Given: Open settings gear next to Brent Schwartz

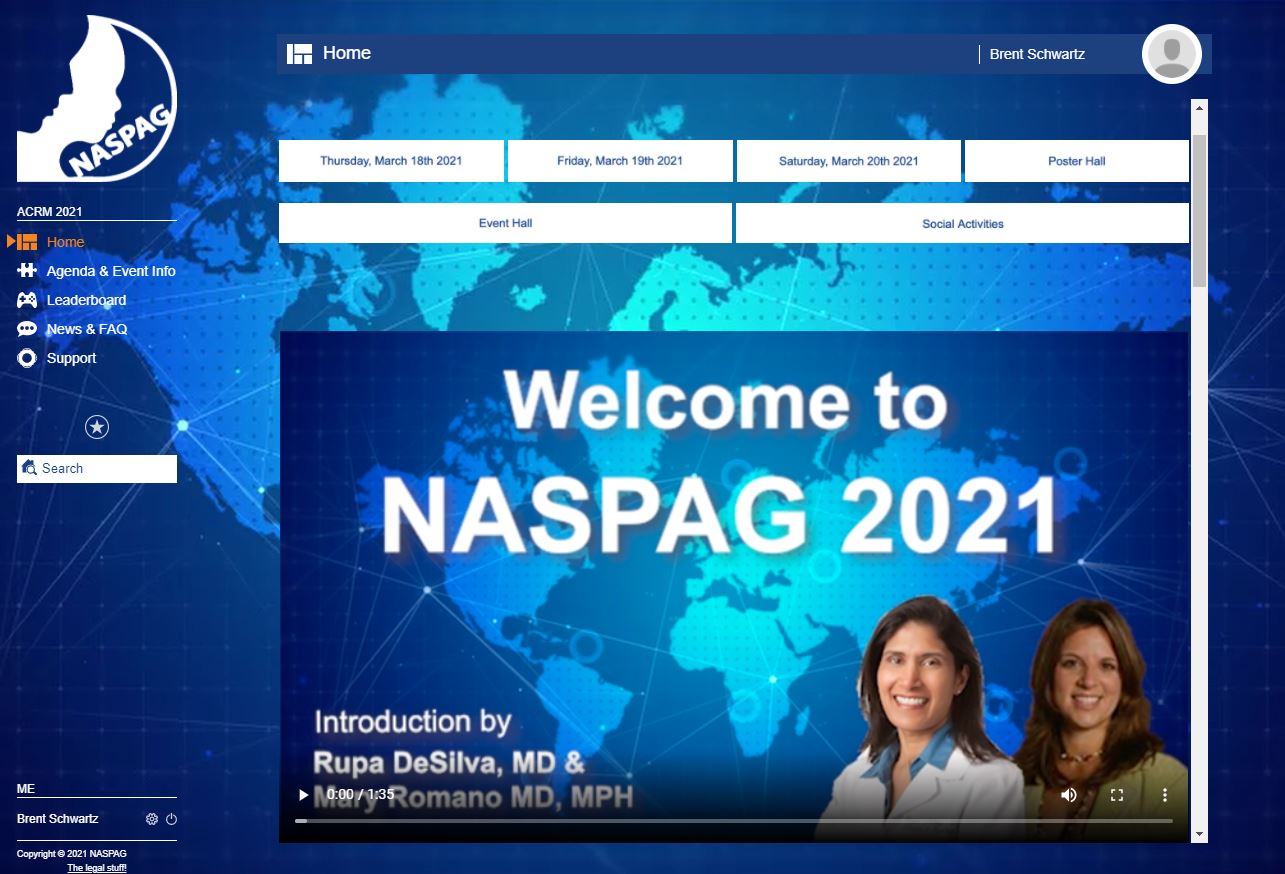Looking at the screenshot, I should (152, 819).
